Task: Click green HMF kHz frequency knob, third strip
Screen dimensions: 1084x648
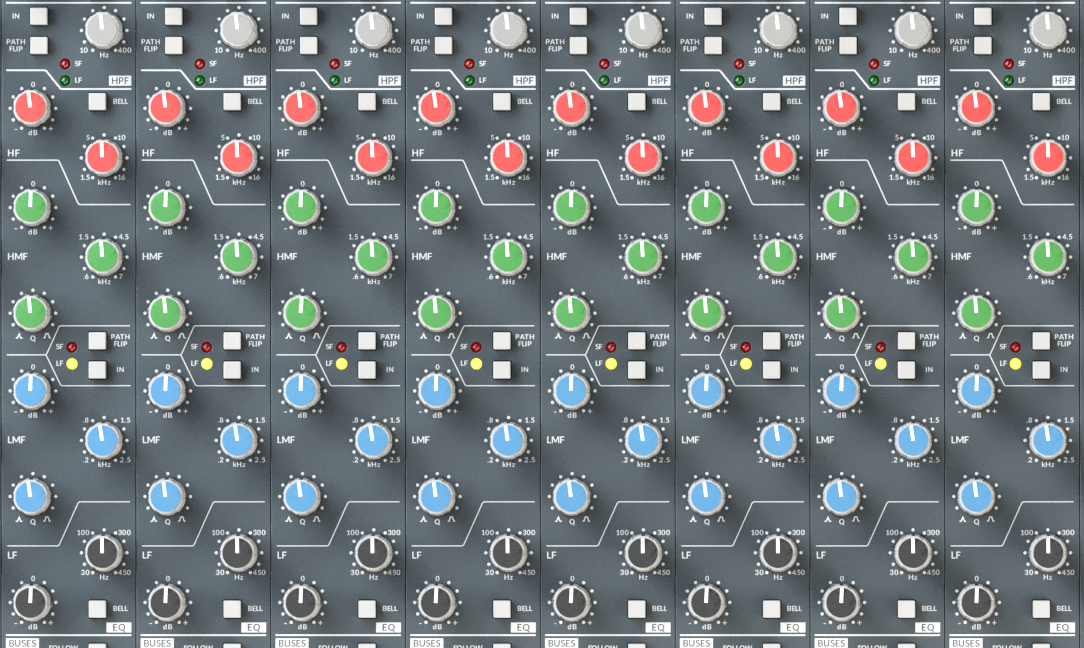Action: pyautogui.click(x=372, y=257)
